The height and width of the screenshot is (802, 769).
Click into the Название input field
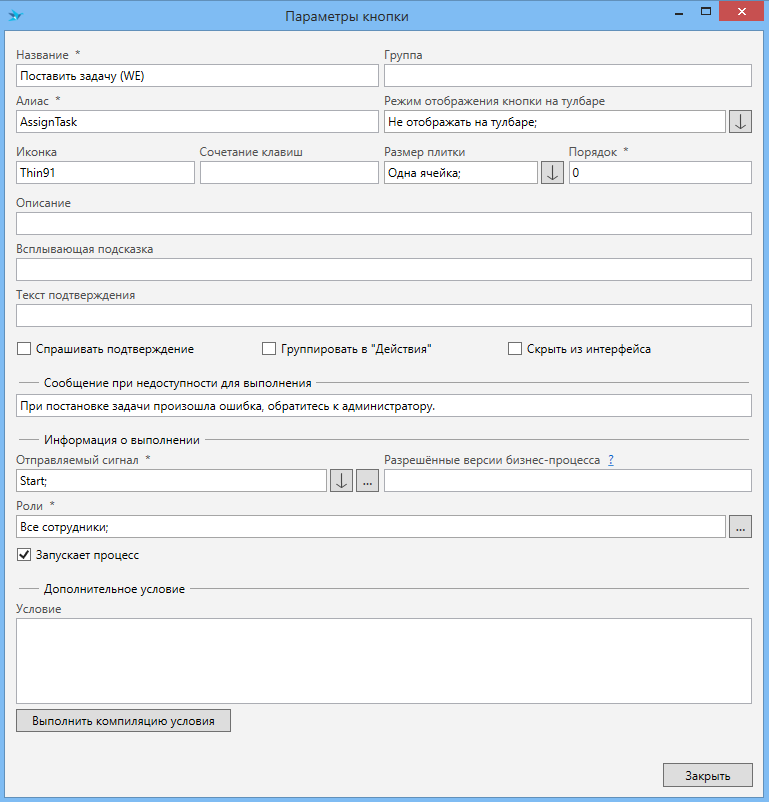click(197, 76)
